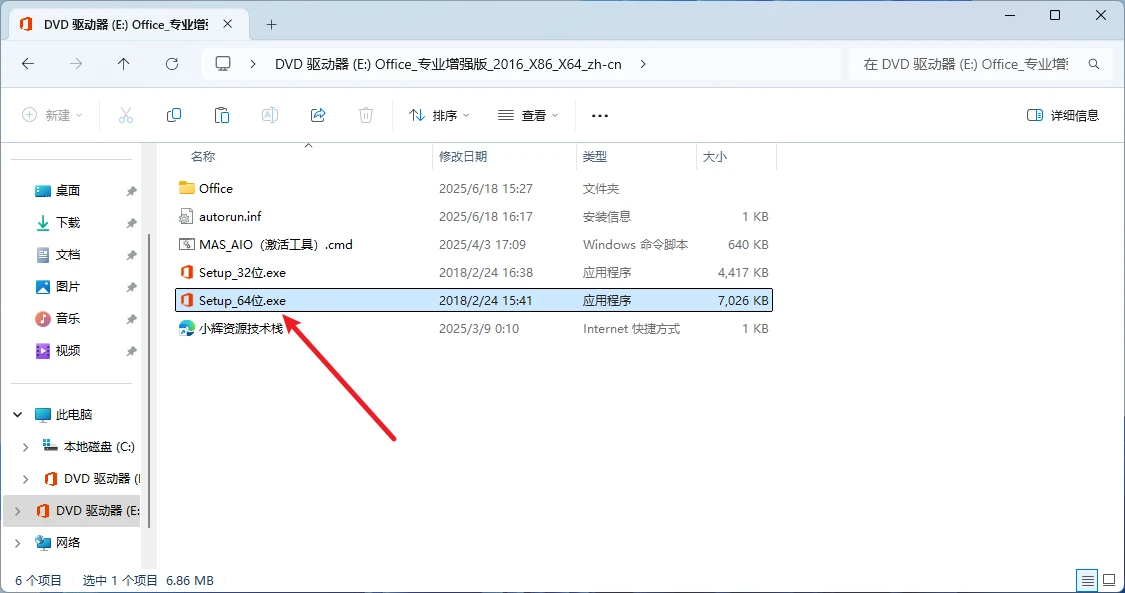Go back using the back arrow
The height and width of the screenshot is (593, 1125).
pos(28,64)
